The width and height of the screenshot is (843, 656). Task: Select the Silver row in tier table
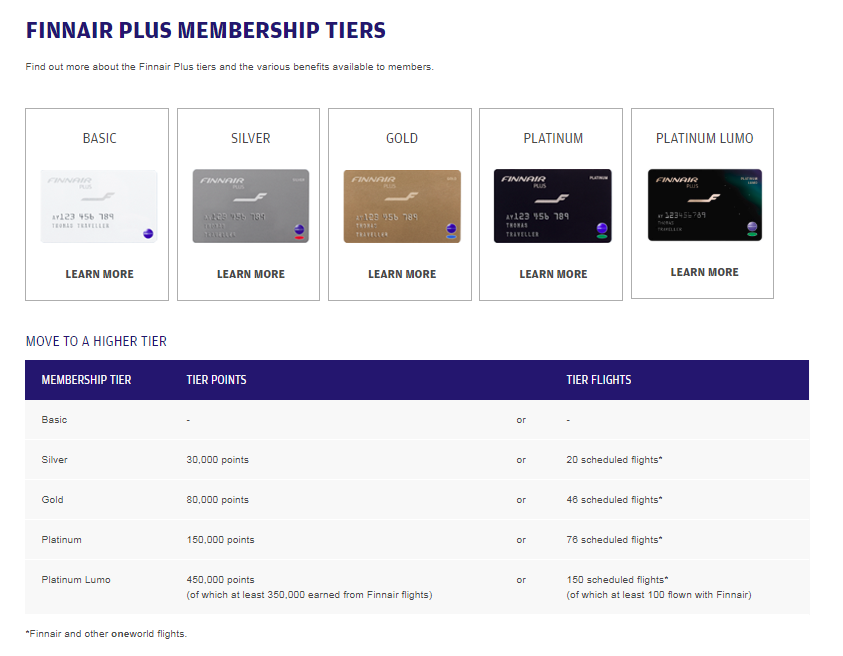(x=55, y=460)
